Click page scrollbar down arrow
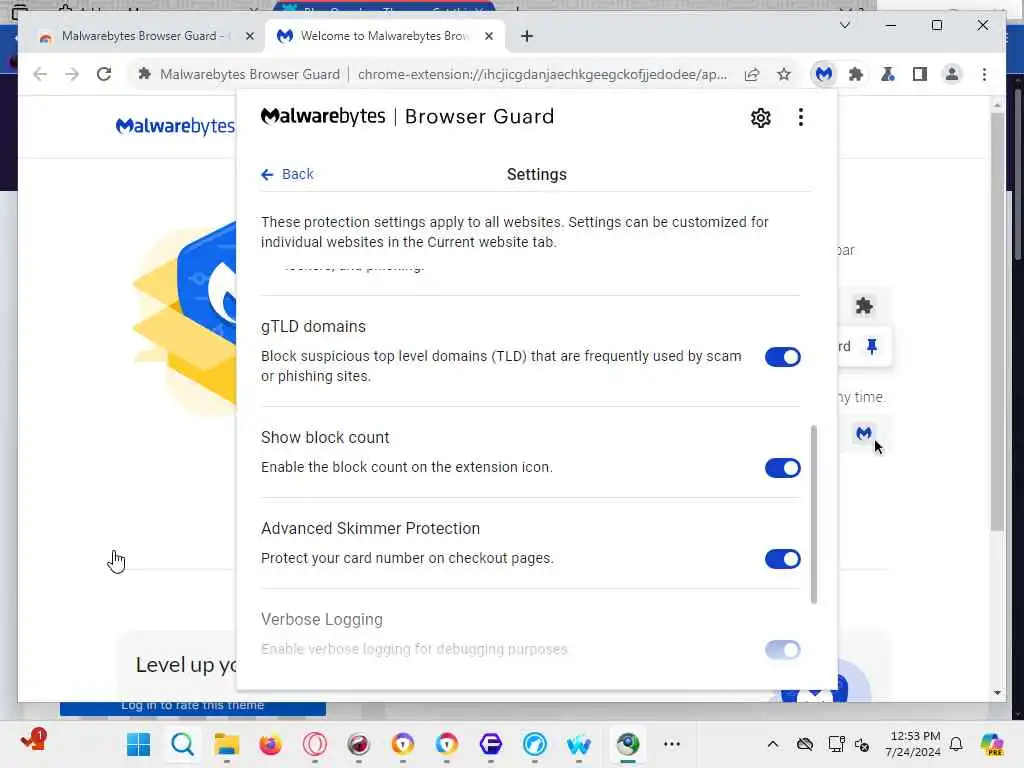This screenshot has height=768, width=1024. 997,693
